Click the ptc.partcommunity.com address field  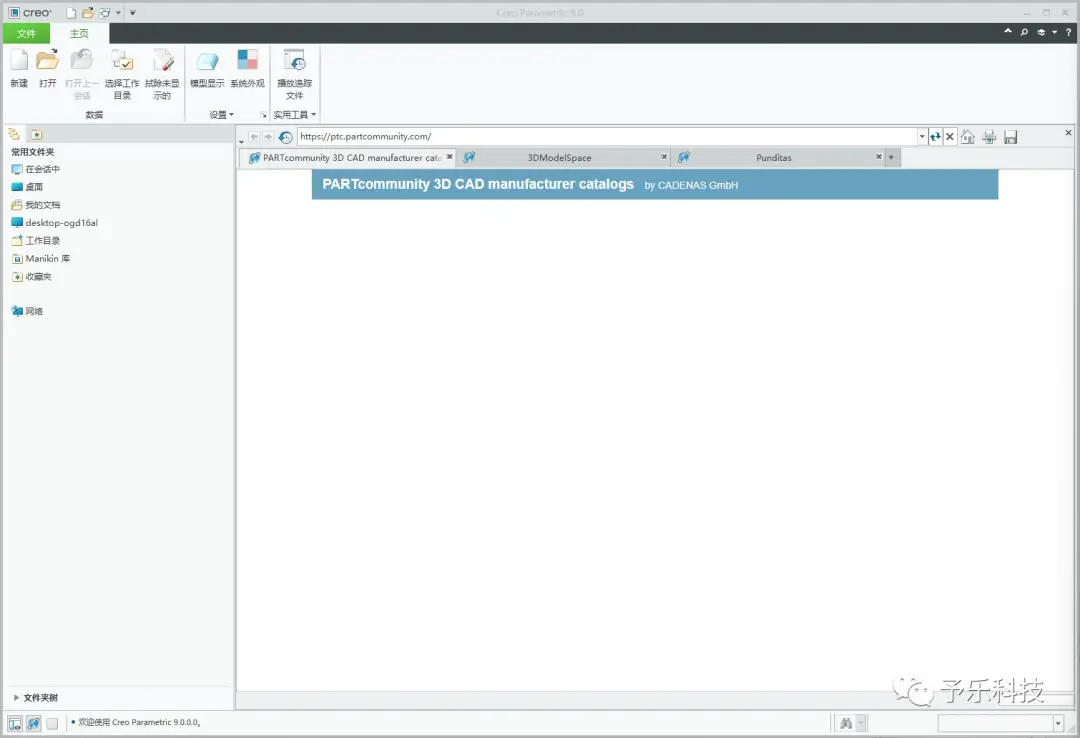click(608, 136)
